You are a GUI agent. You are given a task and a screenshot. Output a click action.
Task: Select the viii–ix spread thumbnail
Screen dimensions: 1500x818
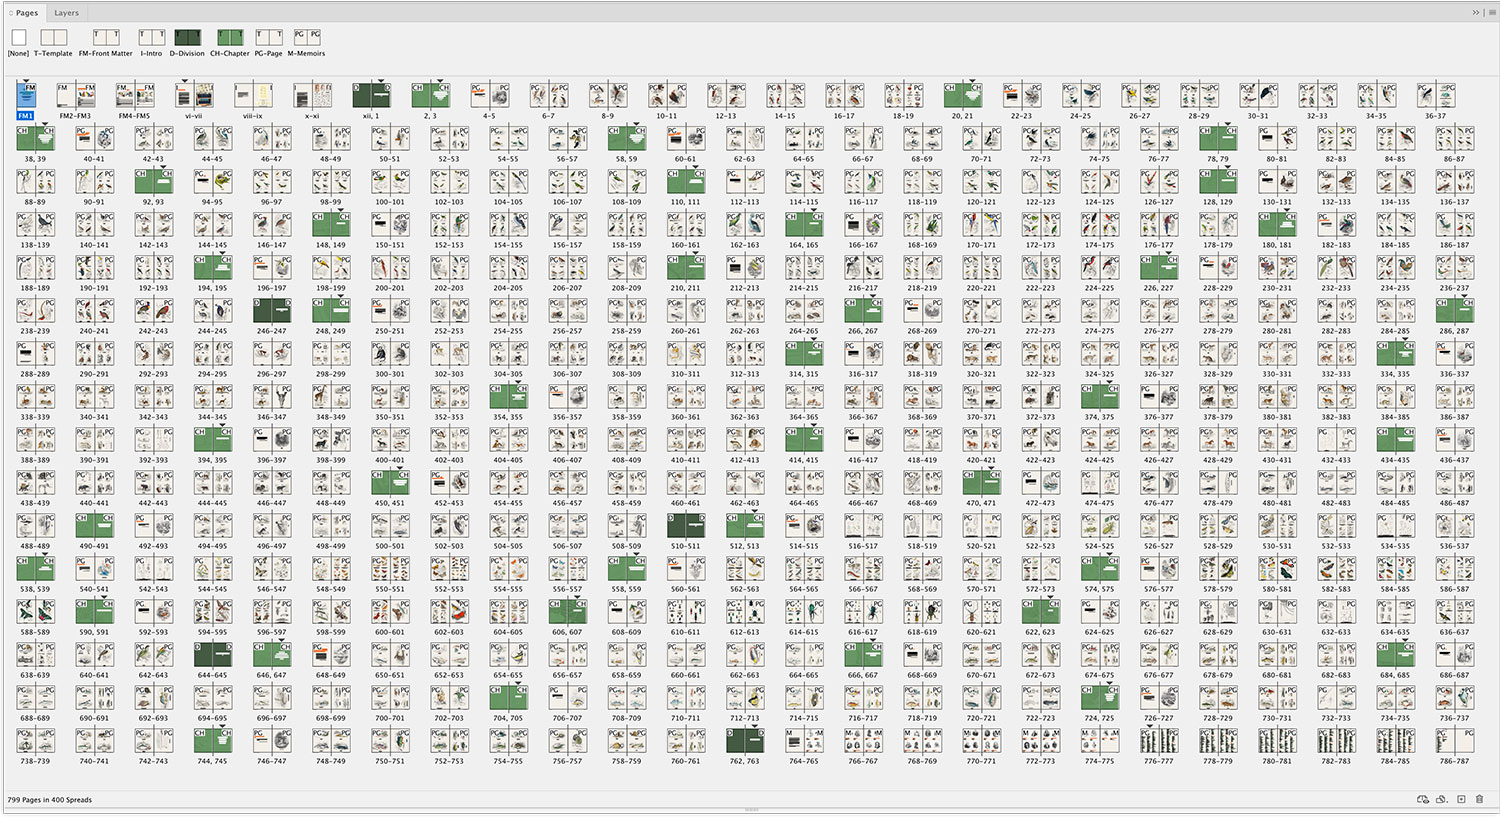click(x=253, y=96)
